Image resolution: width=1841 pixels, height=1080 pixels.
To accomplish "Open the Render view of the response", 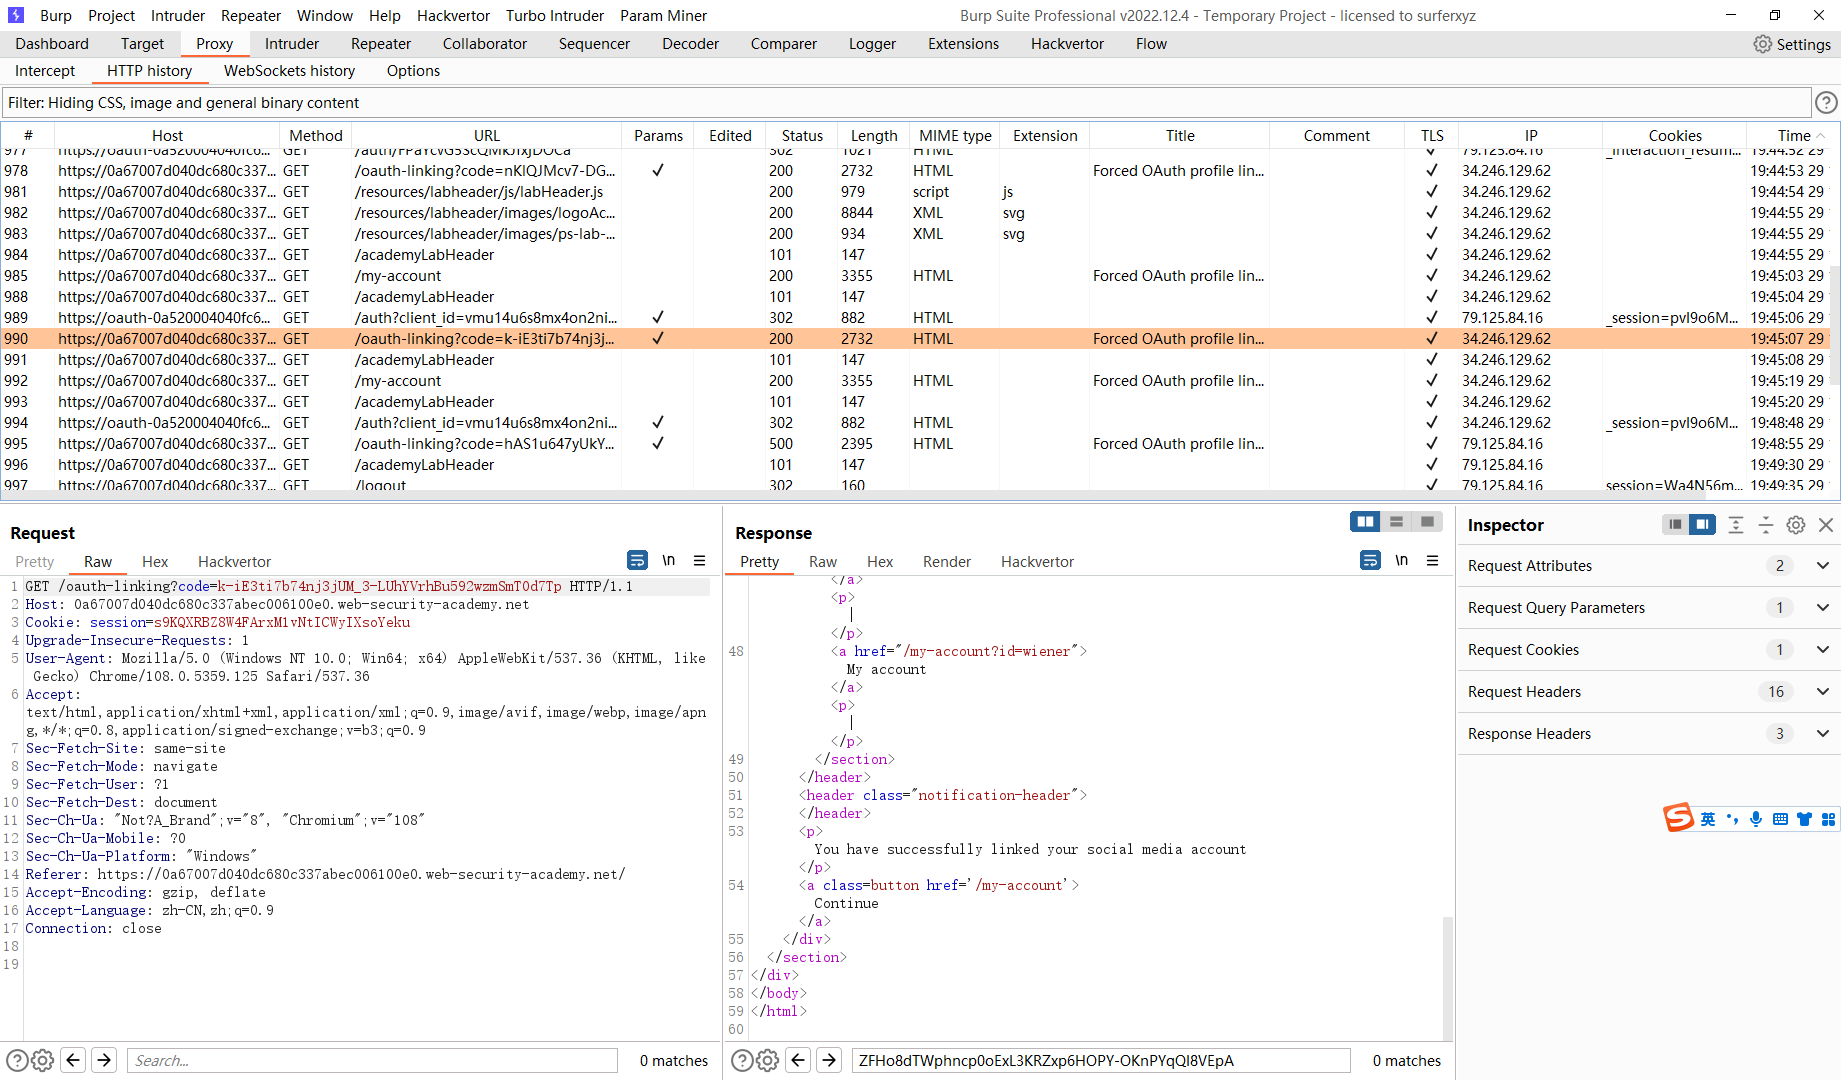I will [946, 561].
